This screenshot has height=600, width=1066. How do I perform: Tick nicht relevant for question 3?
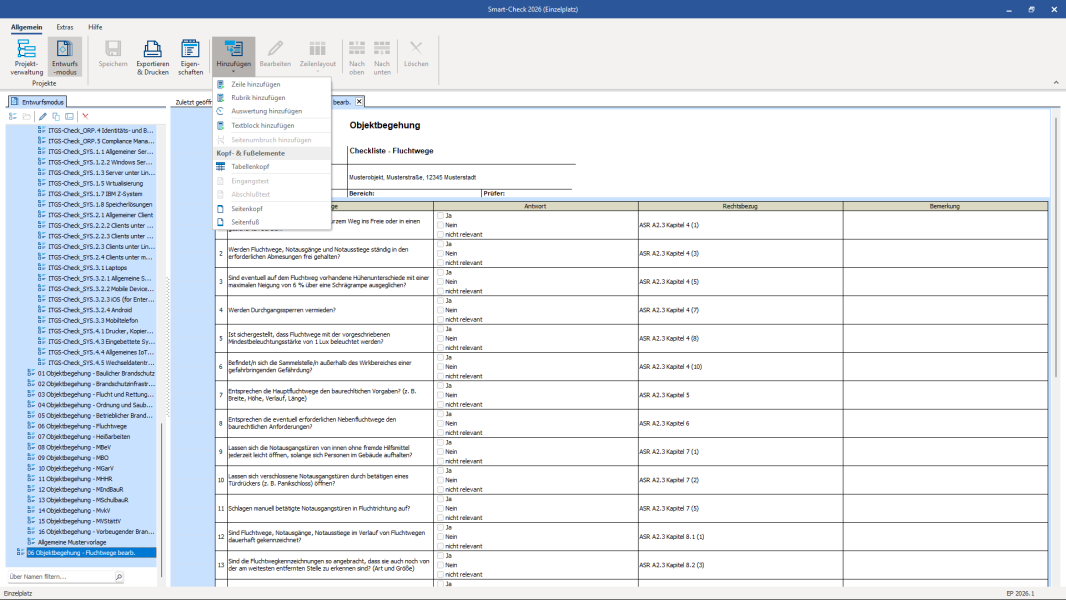pos(440,291)
